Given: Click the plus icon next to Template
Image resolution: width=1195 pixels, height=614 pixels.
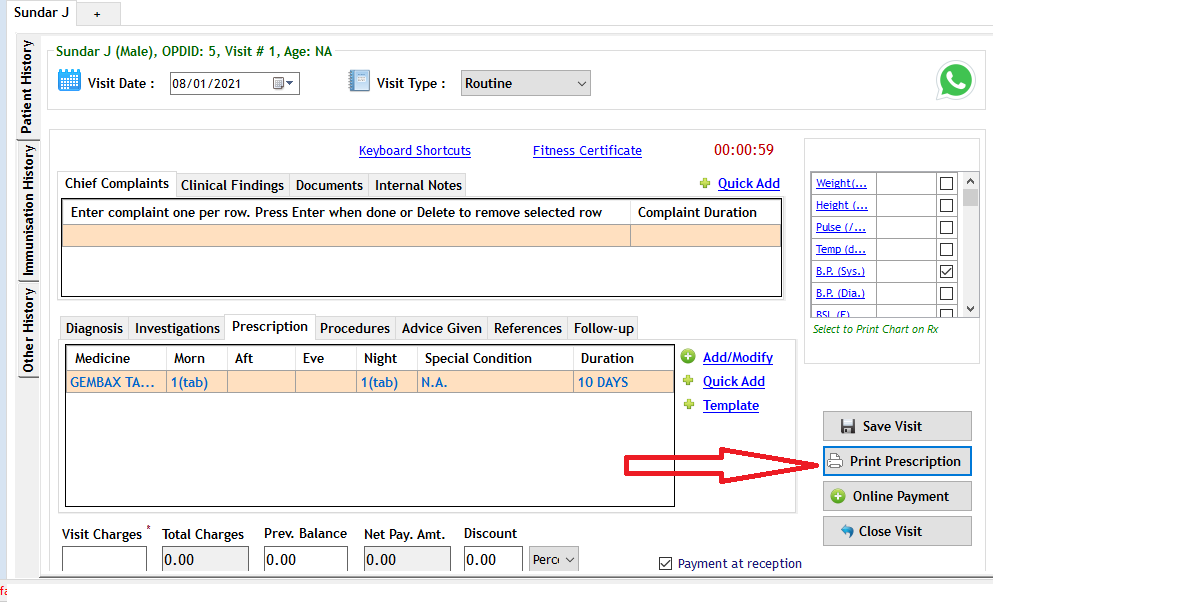Looking at the screenshot, I should coord(689,405).
